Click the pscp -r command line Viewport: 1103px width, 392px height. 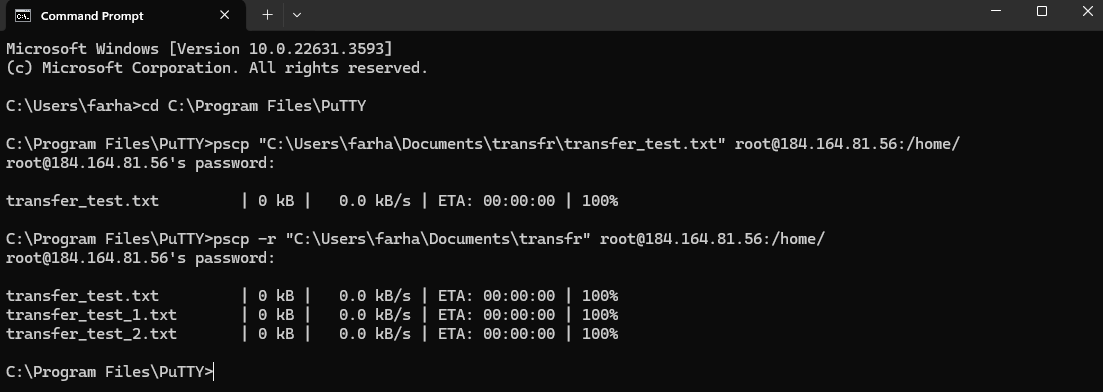coord(415,239)
